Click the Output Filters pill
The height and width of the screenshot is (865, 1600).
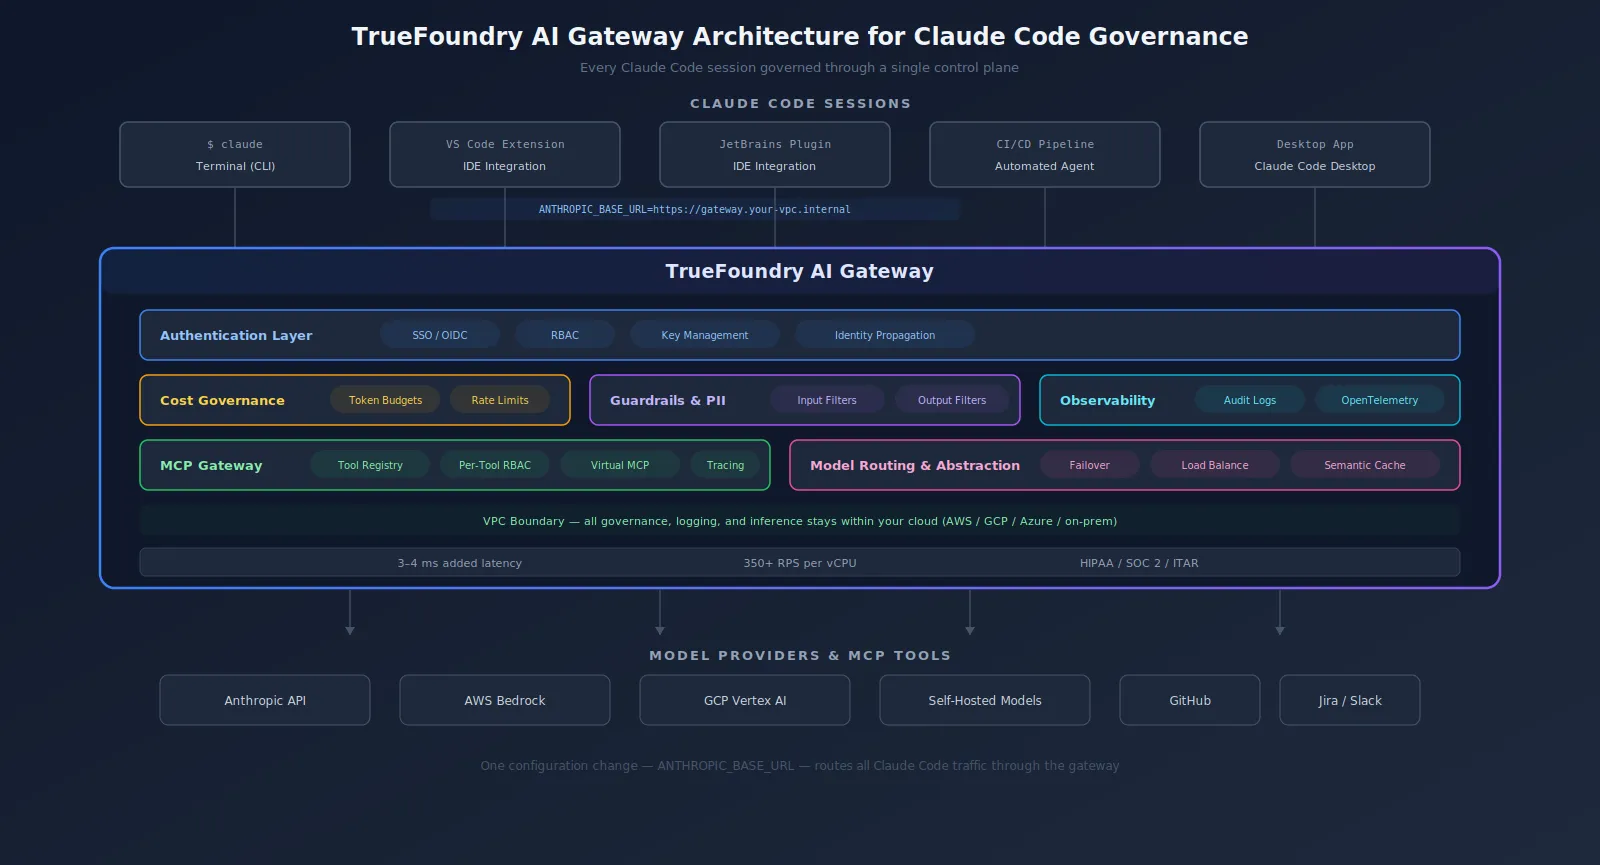point(952,400)
